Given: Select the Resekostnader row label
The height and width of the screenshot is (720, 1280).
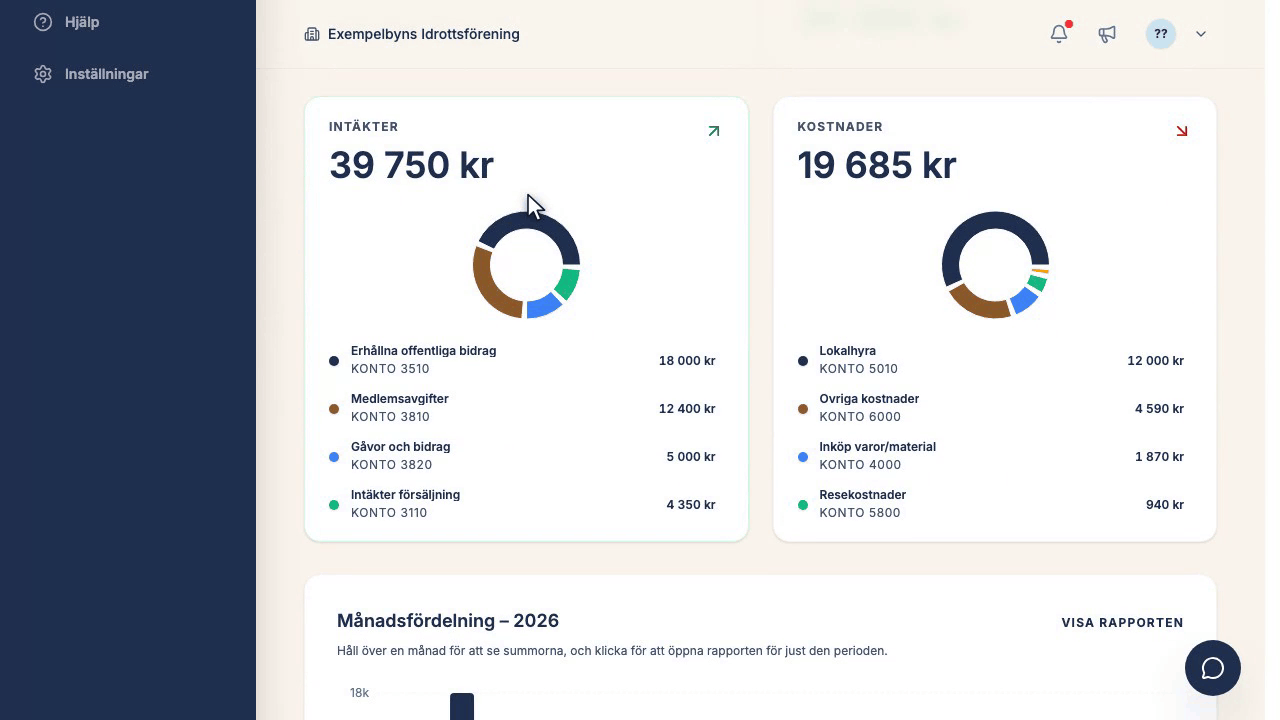Looking at the screenshot, I should click(x=862, y=495).
